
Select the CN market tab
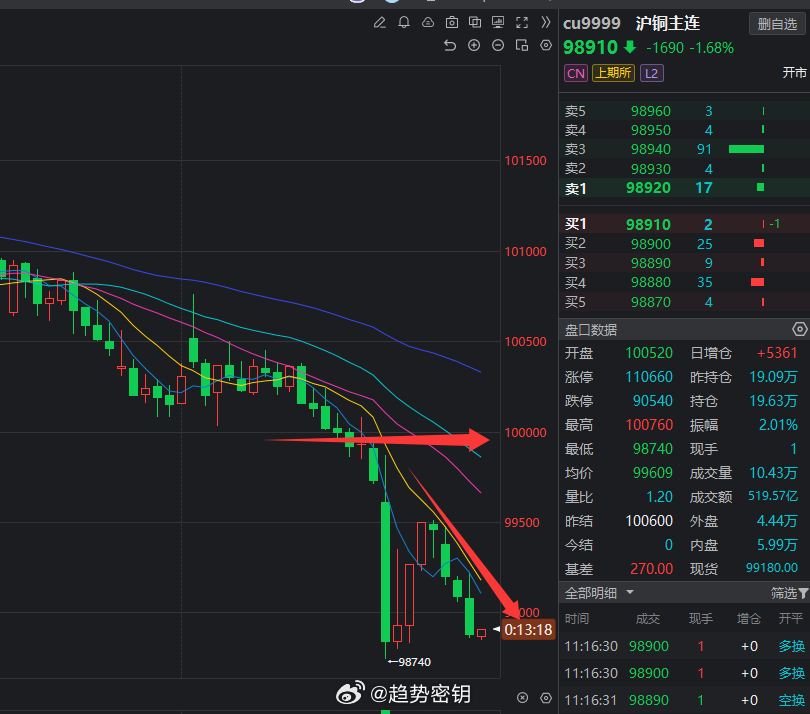pos(575,72)
